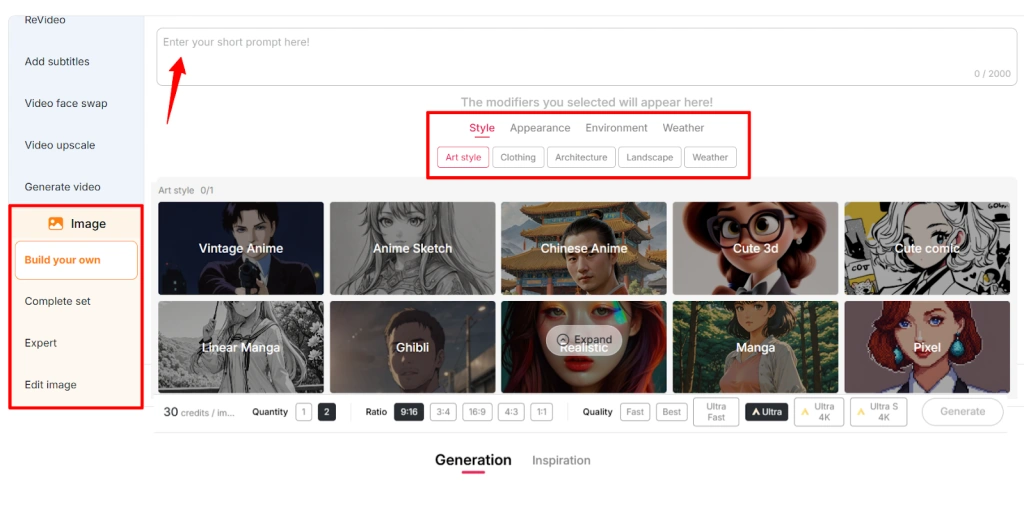The image size is (1024, 506).
Task: Click the premium icon on Ultra S 4K
Action: [x=861, y=412]
